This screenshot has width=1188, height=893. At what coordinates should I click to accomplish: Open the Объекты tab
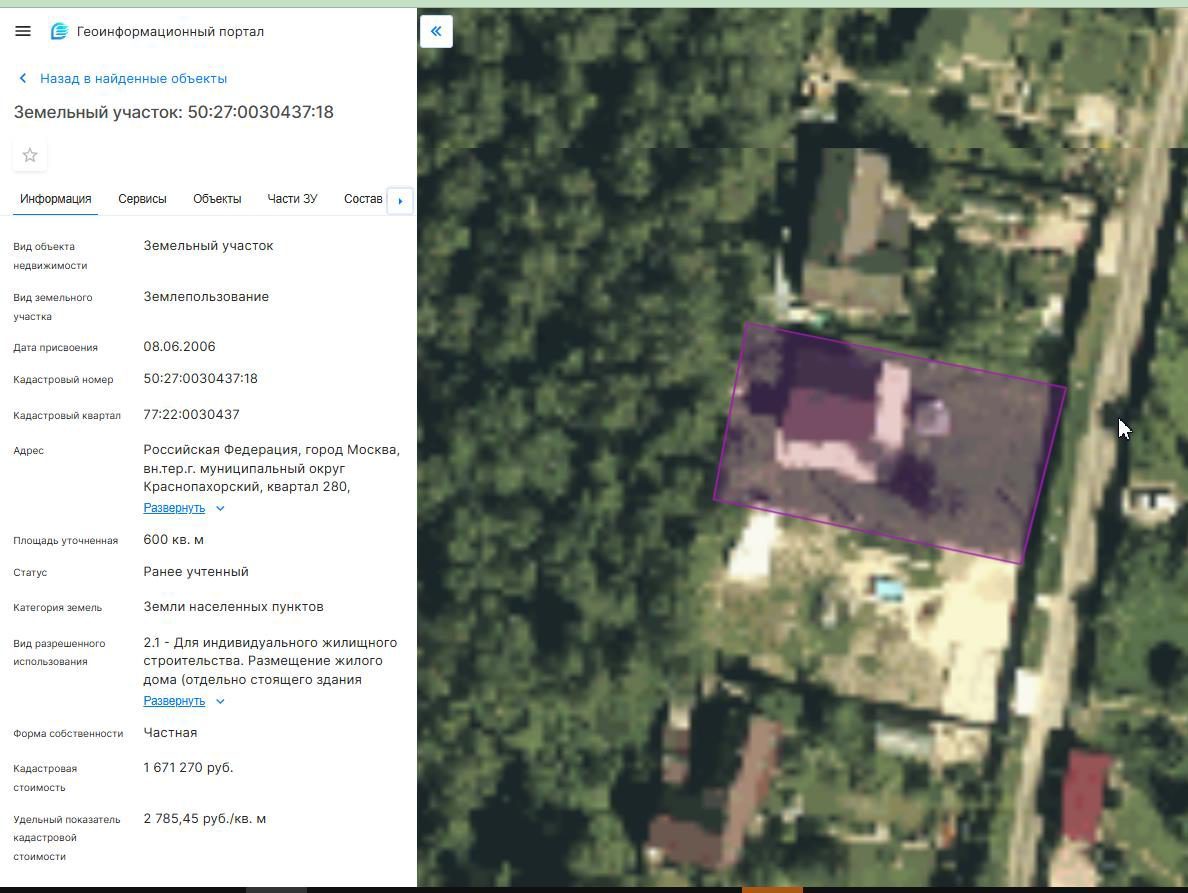click(217, 199)
